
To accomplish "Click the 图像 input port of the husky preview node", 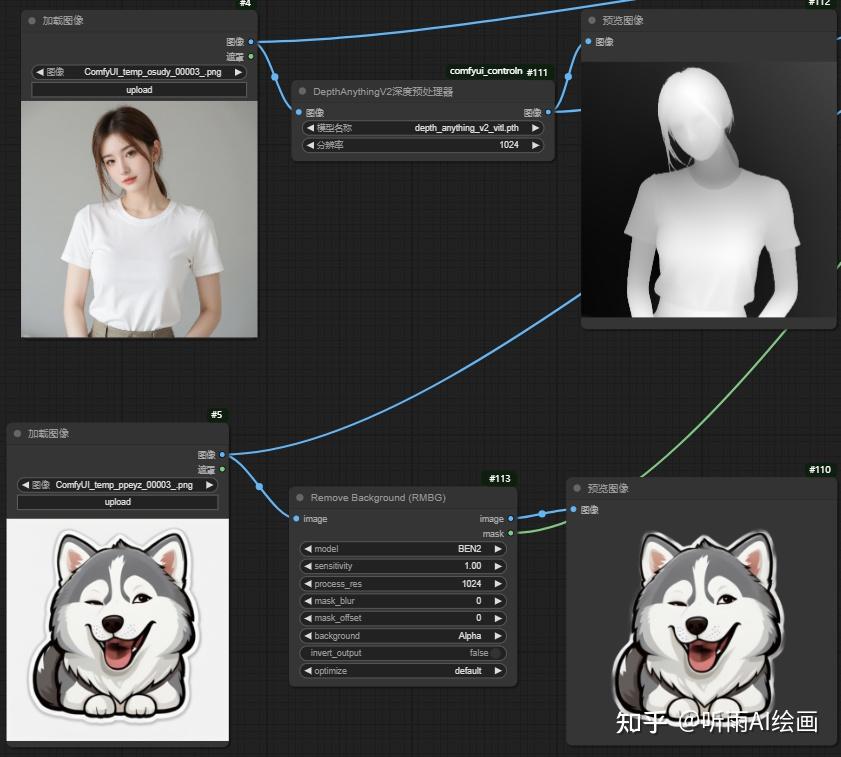I will coord(574,510).
